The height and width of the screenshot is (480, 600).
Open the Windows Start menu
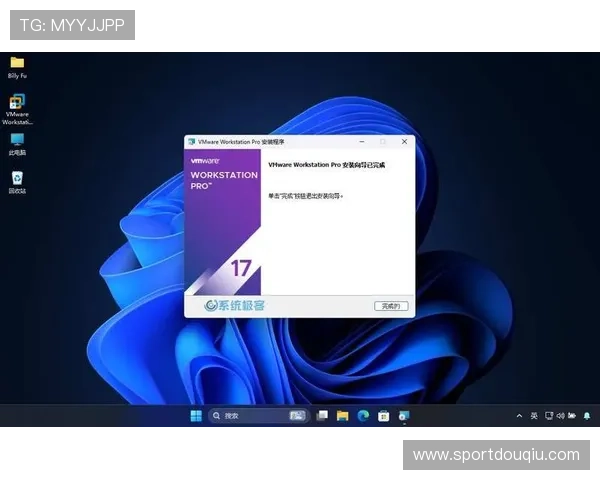pyautogui.click(x=196, y=415)
